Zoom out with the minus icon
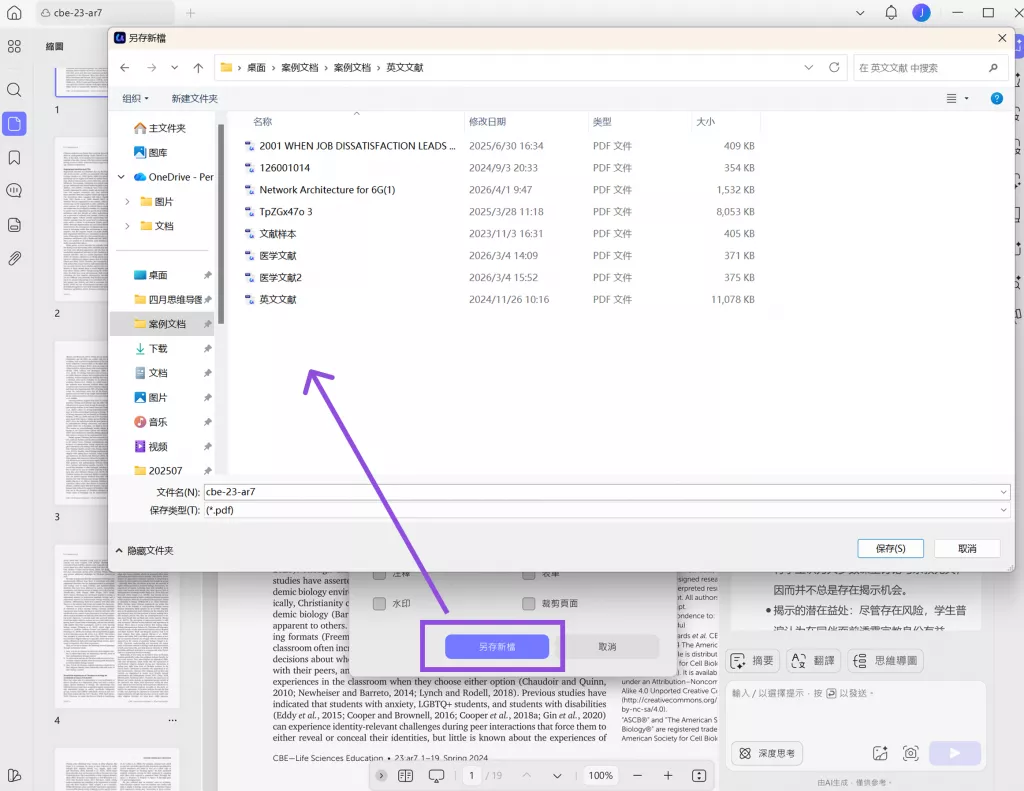 click(637, 775)
